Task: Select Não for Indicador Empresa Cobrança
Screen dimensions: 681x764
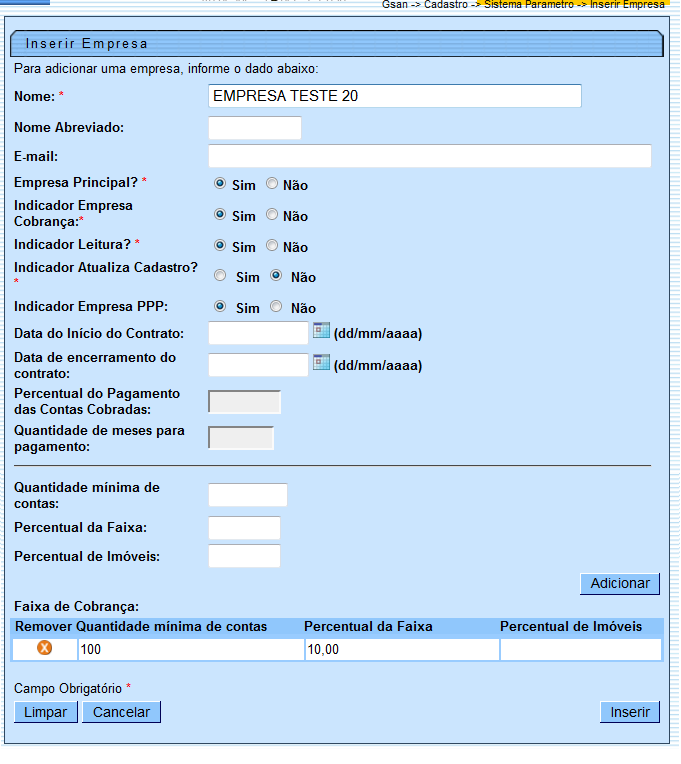Action: point(272,215)
